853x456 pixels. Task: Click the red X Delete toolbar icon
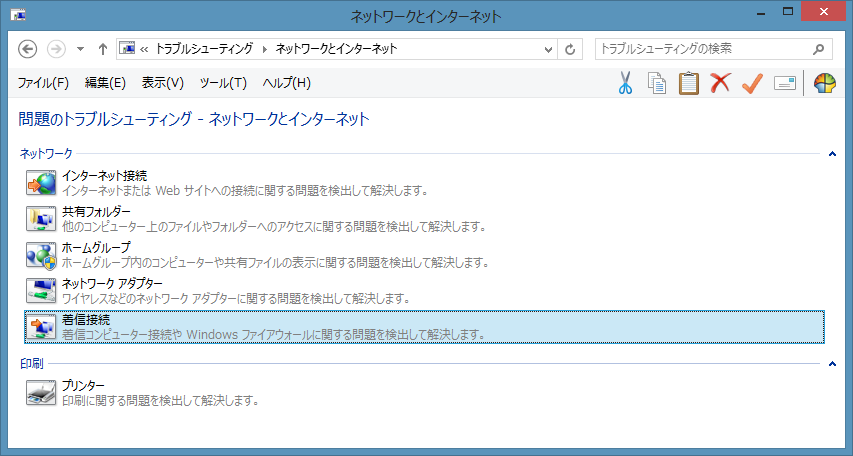(x=720, y=83)
